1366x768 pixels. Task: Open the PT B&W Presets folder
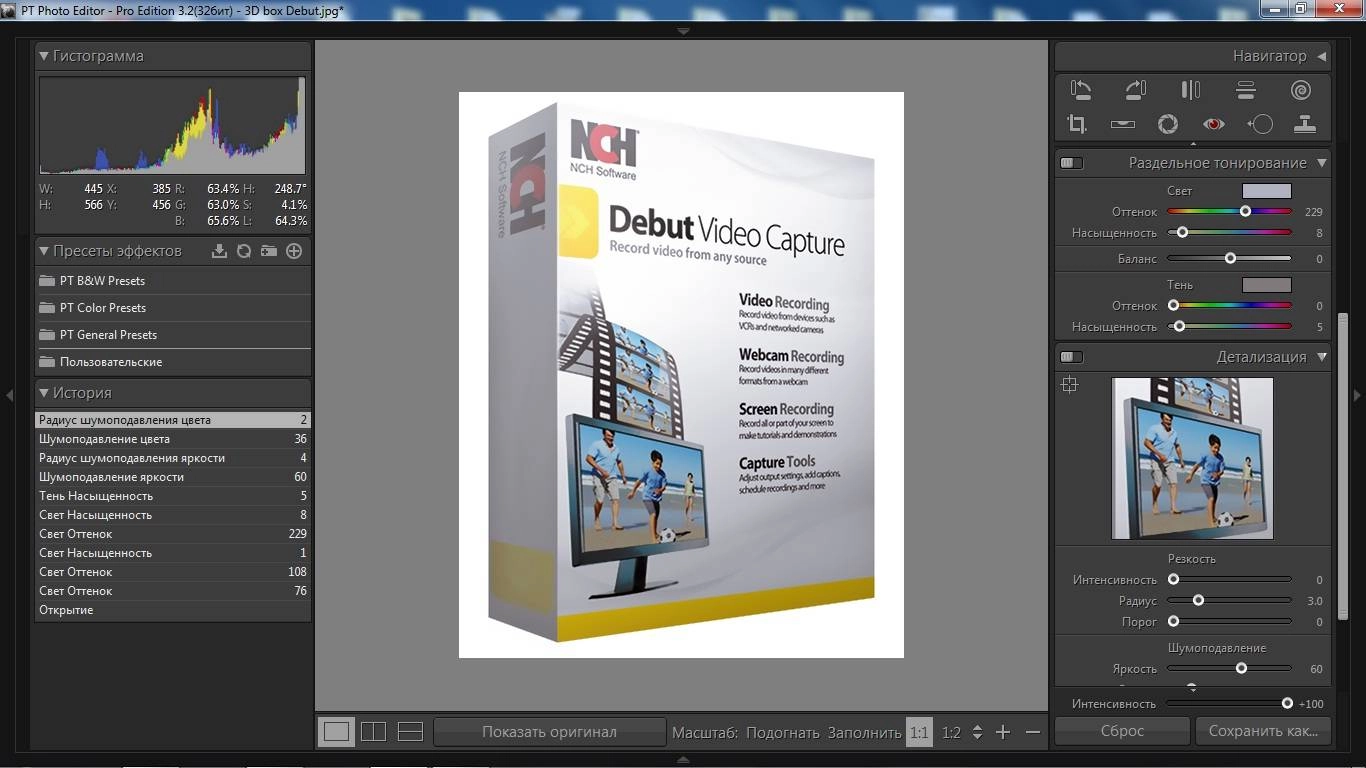pos(173,281)
